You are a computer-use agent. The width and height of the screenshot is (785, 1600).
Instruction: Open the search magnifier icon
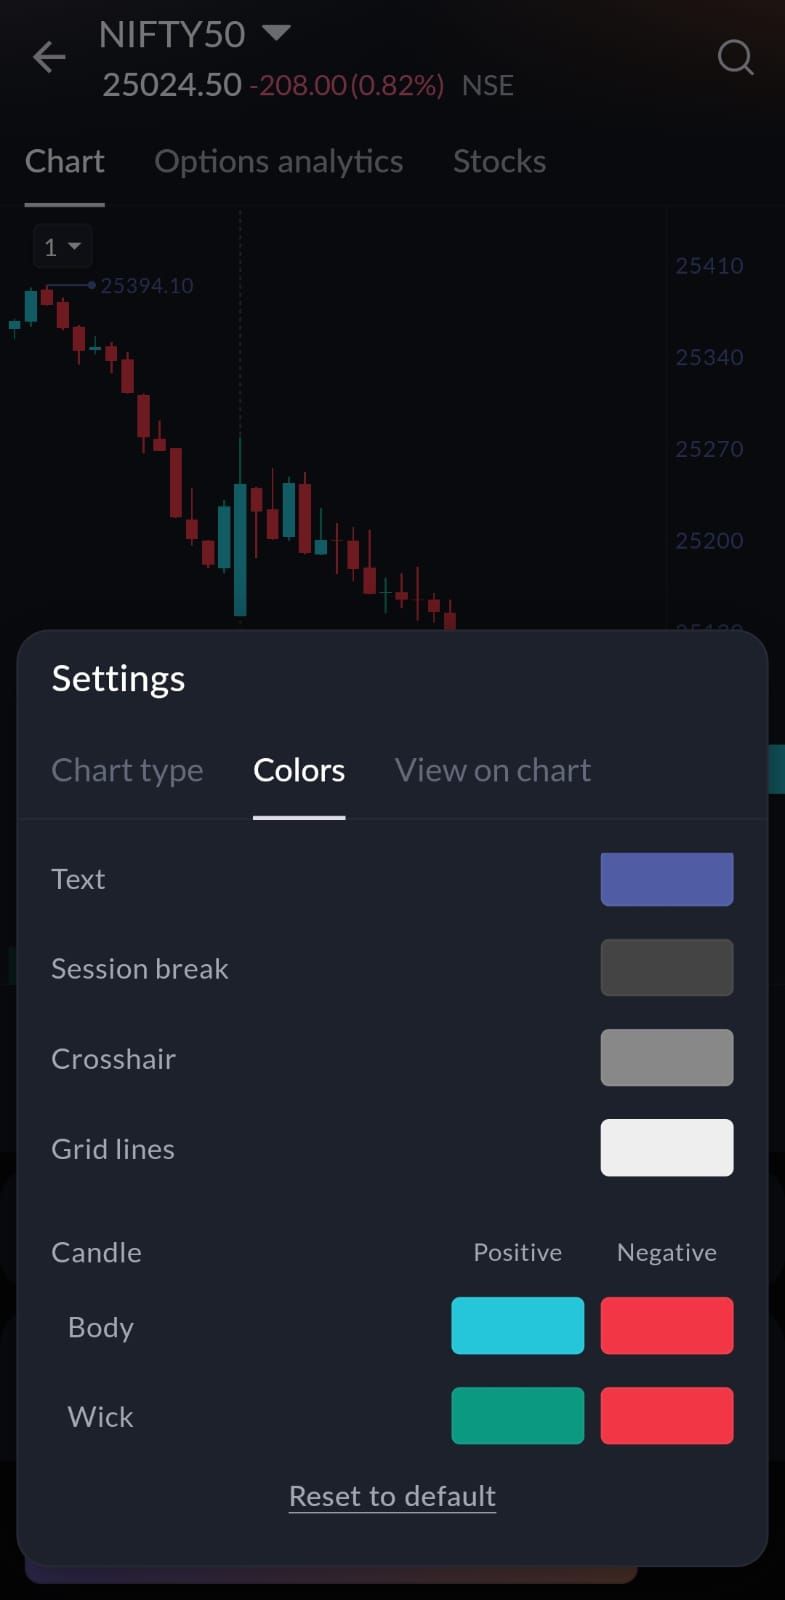pyautogui.click(x=735, y=58)
